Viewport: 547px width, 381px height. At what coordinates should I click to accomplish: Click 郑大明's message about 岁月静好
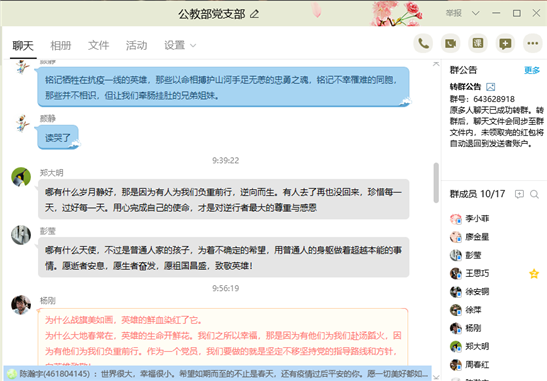pos(223,199)
